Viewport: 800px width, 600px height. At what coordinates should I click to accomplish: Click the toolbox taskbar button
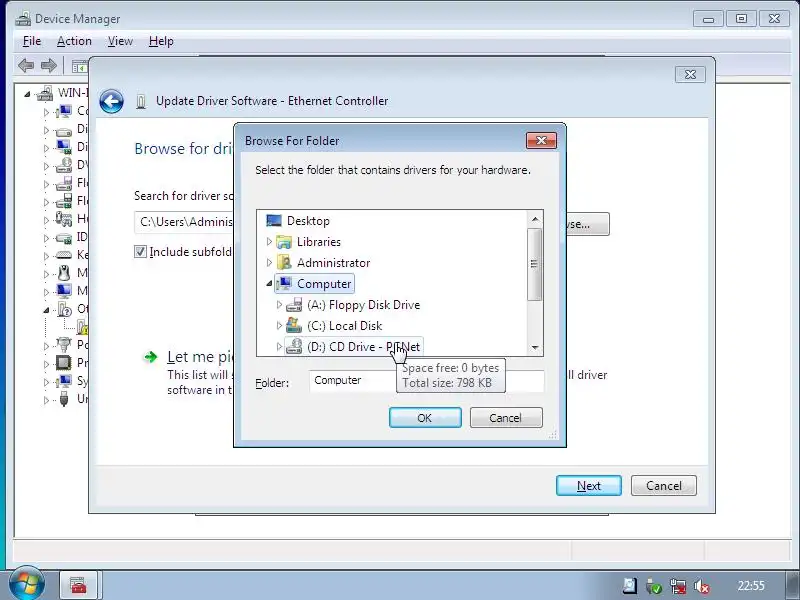pos(78,585)
